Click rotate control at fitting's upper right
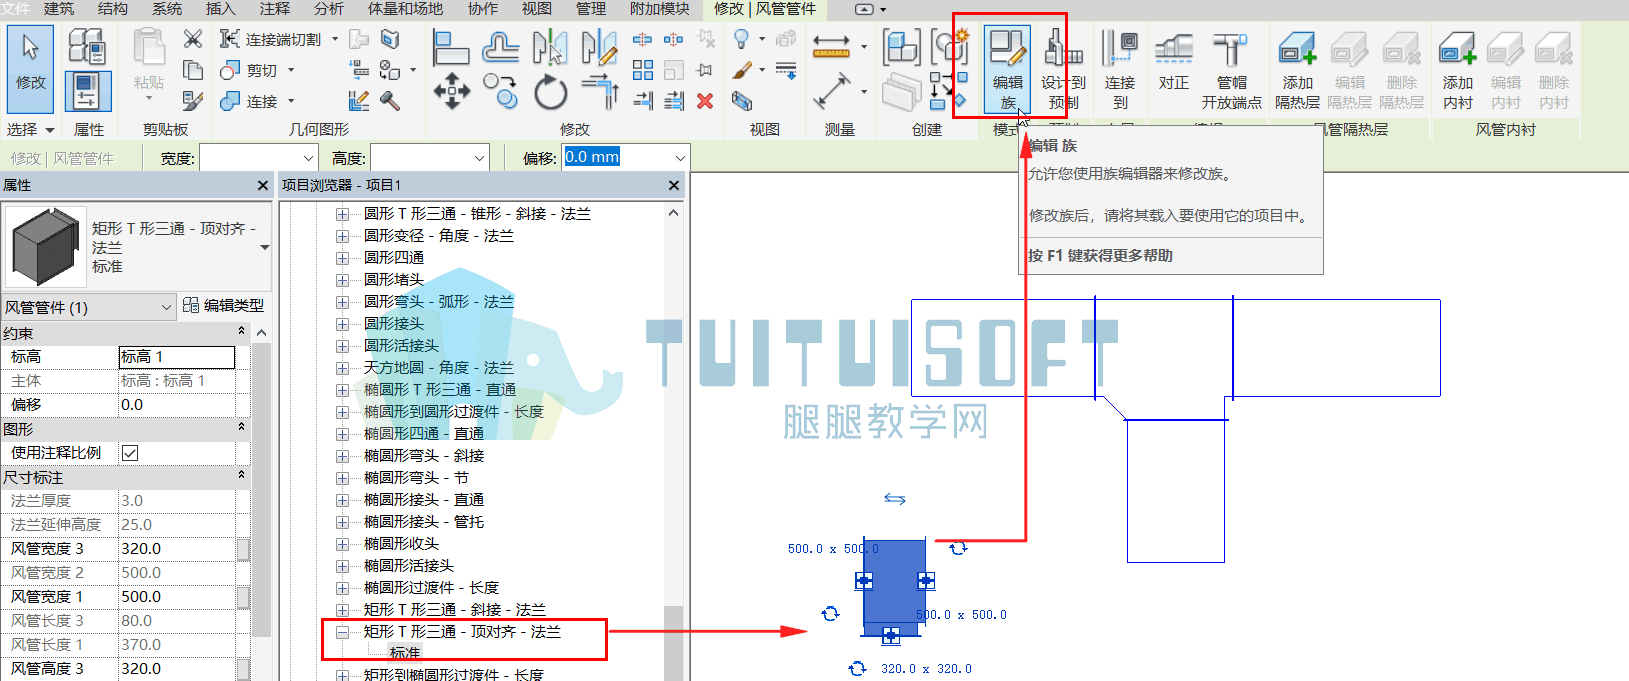This screenshot has width=1629, height=681. (958, 547)
